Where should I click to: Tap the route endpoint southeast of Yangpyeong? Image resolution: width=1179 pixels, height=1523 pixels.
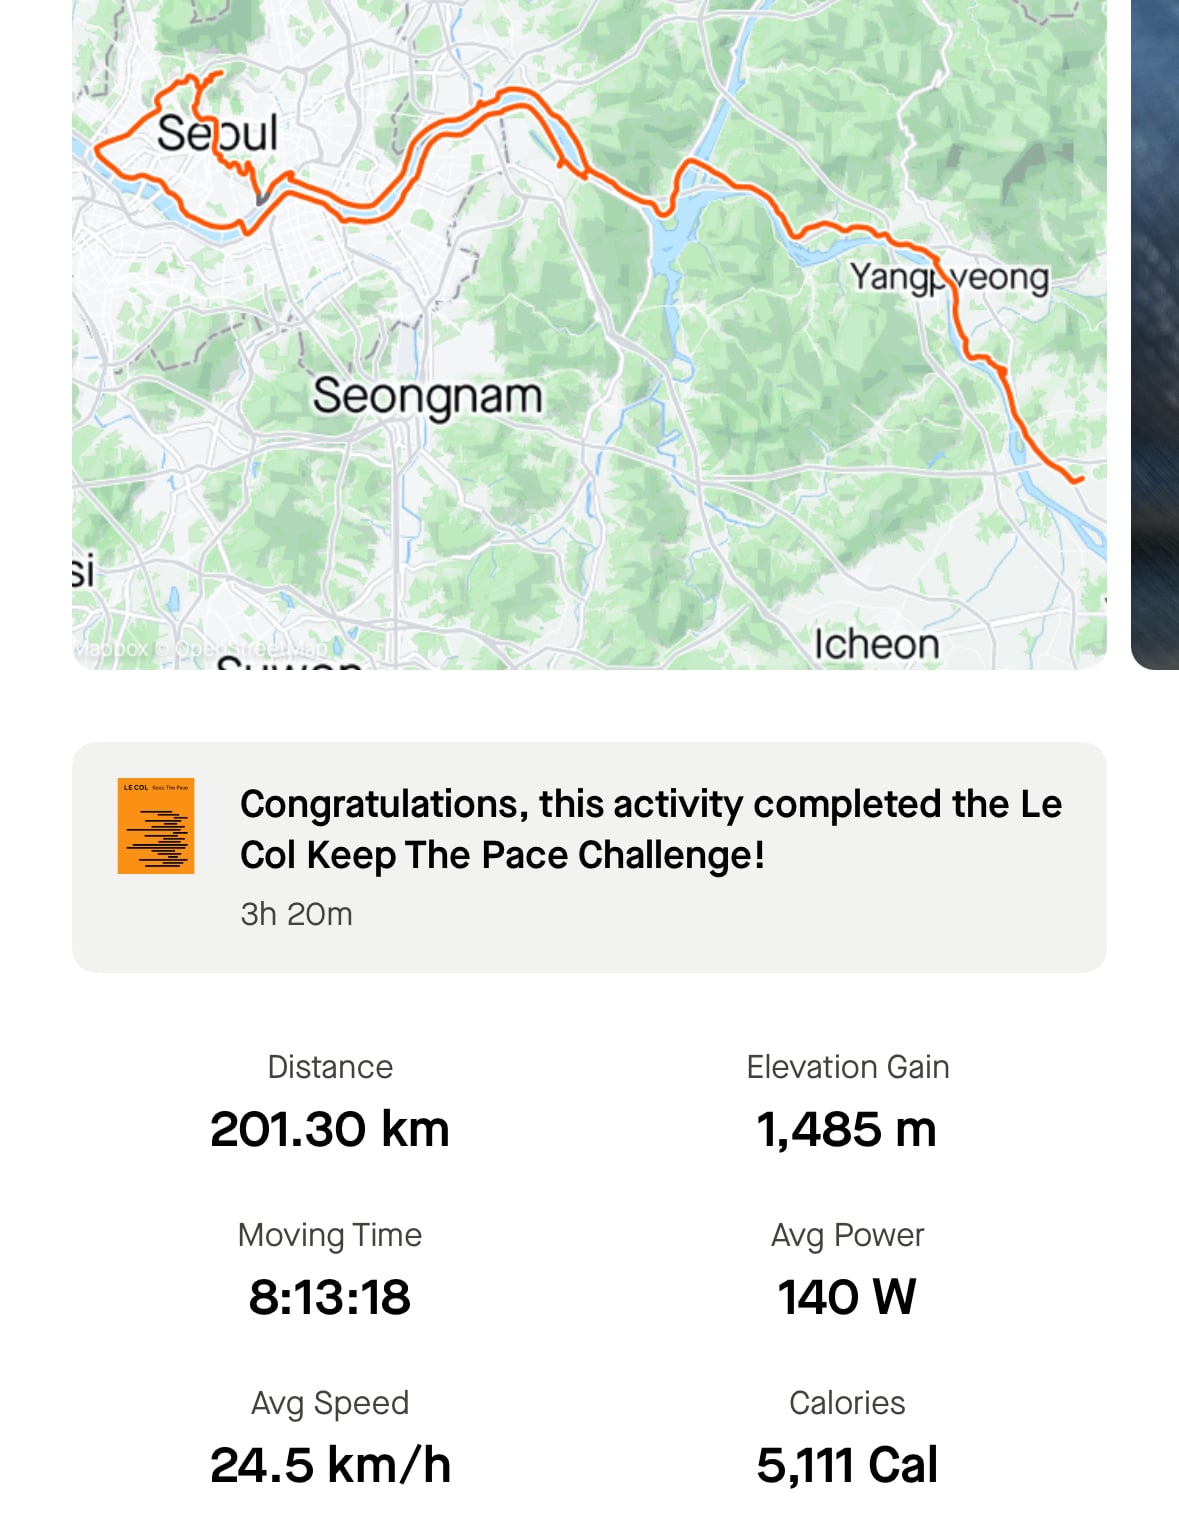pos(1080,480)
